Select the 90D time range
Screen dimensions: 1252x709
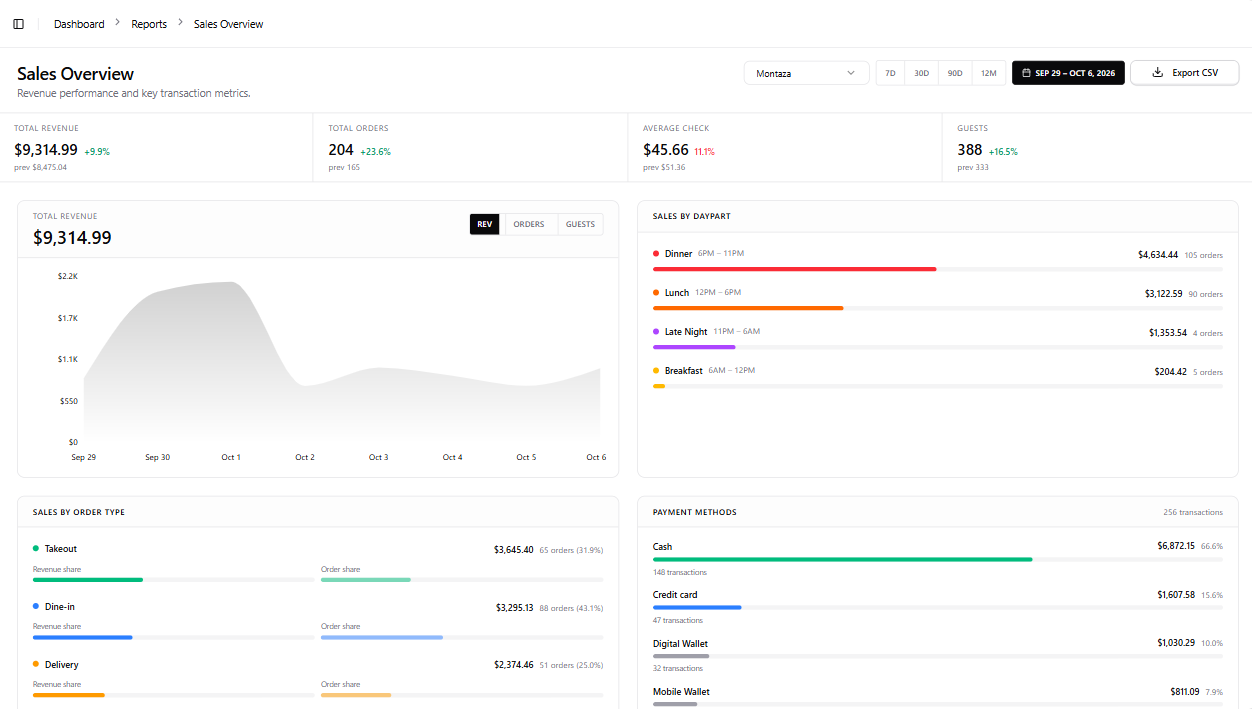(955, 73)
